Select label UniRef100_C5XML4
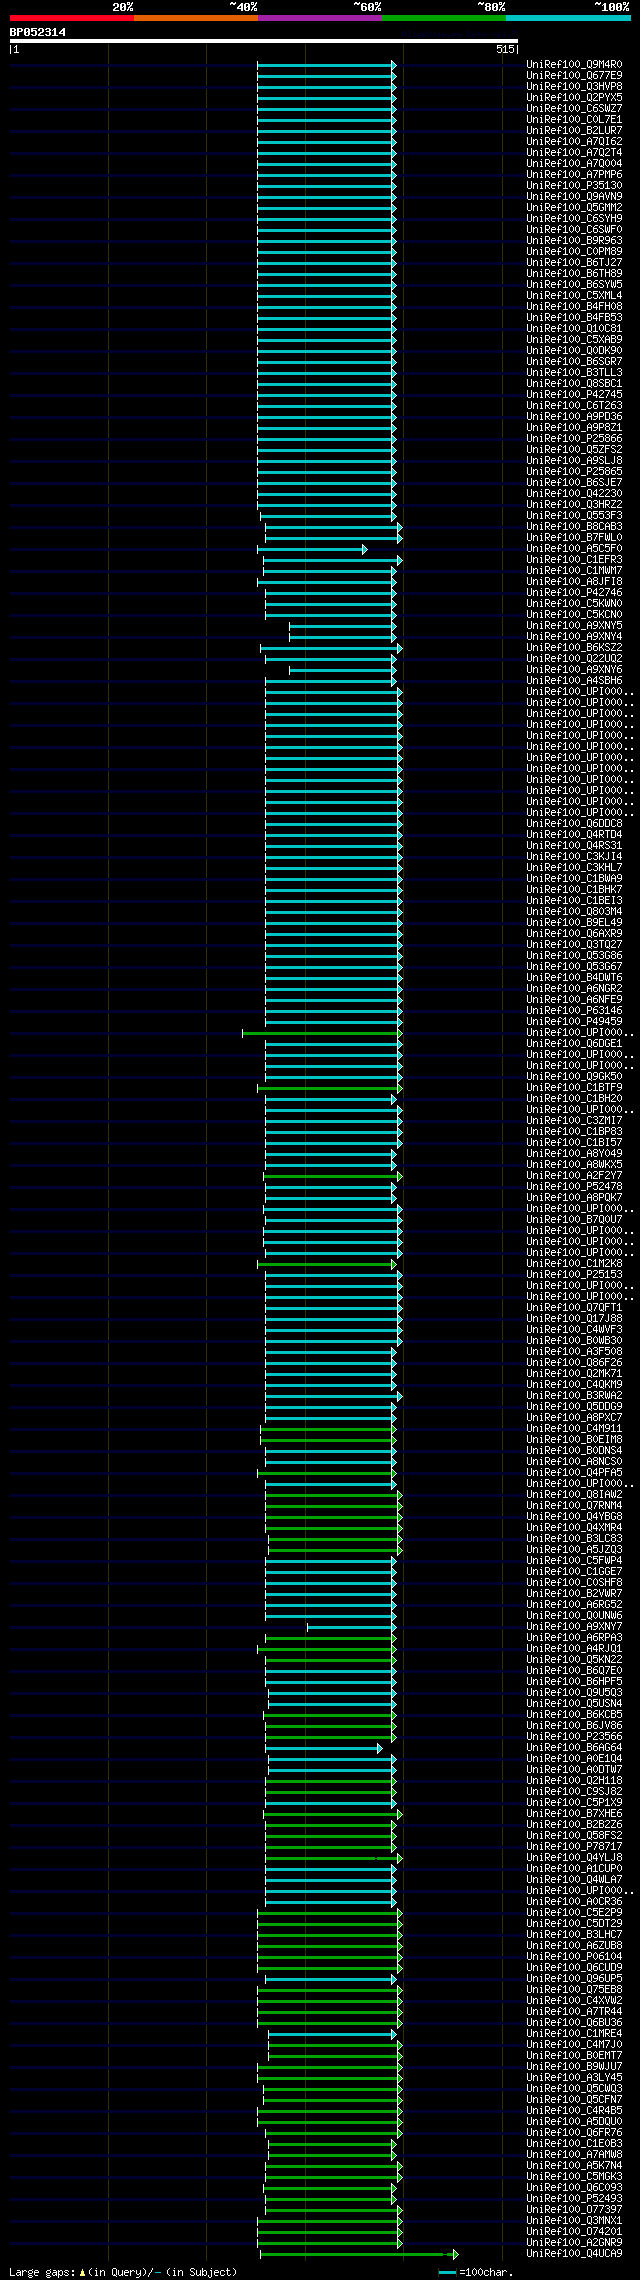Screen dimensions: 640x2280 pos(574,296)
